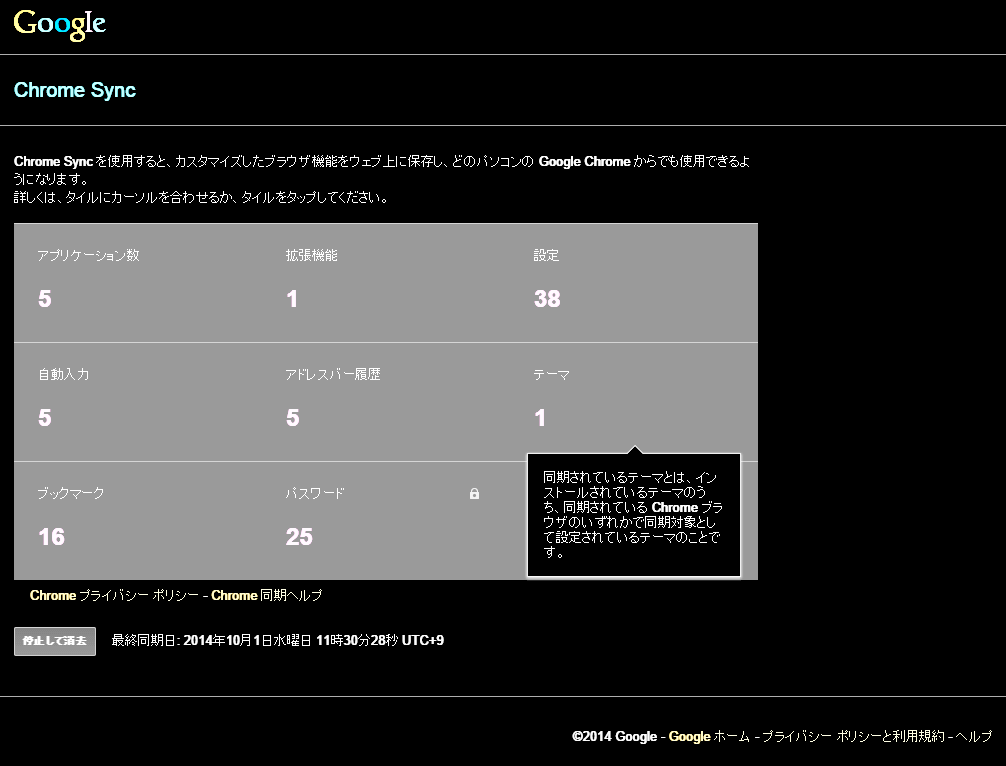Open the Chrome プライバシー ポリシー link
Screen dimensions: 1006x766
coord(114,595)
